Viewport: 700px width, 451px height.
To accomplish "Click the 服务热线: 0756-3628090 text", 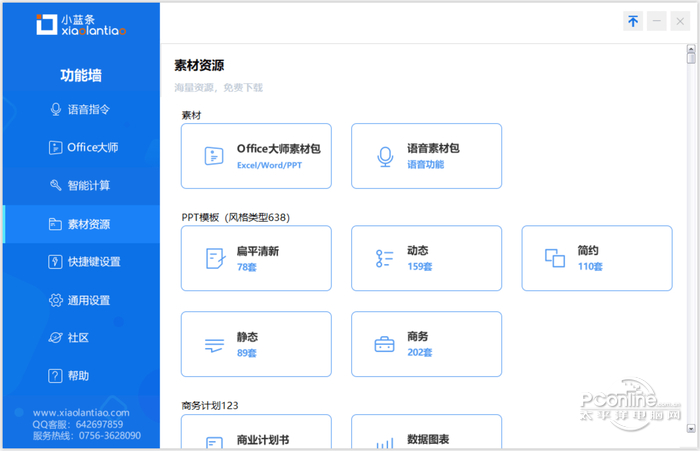I will coord(87,435).
